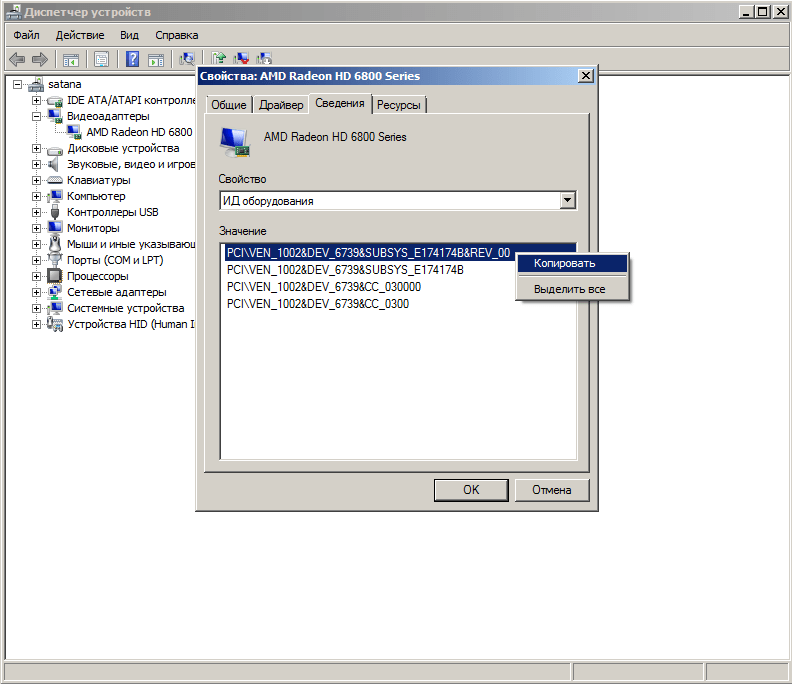Expand the Мониторы node
Viewport: 792px width, 684px height.
[x=36, y=228]
